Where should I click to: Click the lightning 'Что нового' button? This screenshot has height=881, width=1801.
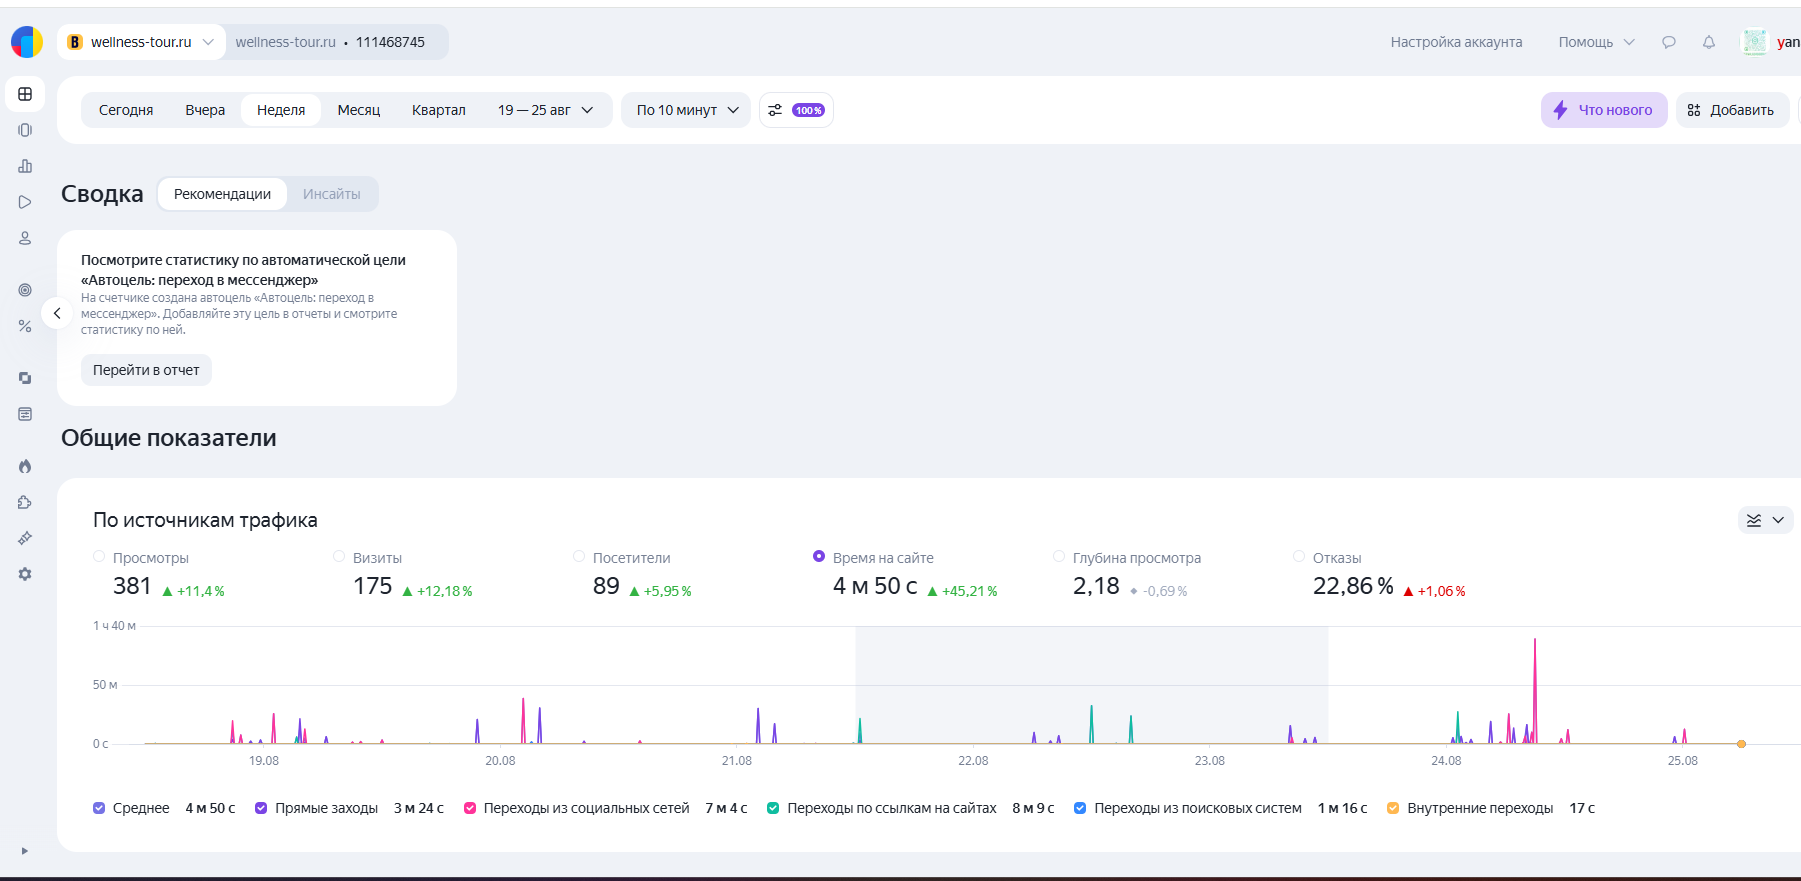coord(1604,110)
